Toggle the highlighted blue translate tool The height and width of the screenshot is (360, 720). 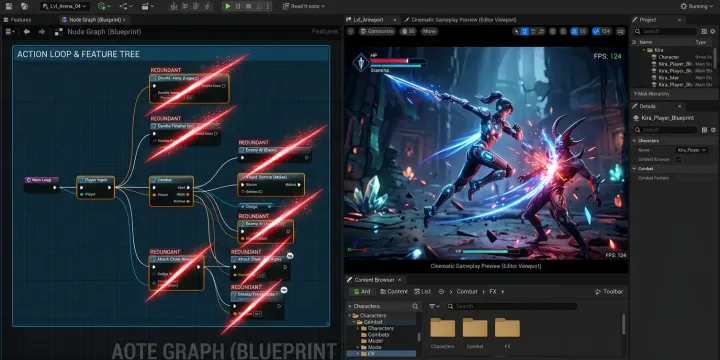(524, 31)
